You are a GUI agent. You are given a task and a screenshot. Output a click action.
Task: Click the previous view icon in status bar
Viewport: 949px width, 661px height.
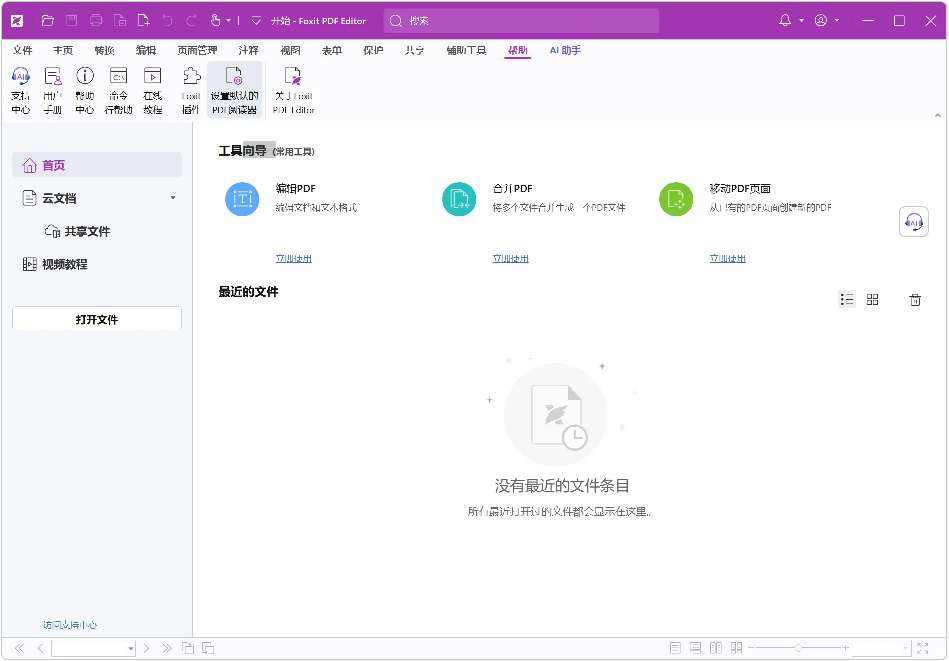[188, 648]
